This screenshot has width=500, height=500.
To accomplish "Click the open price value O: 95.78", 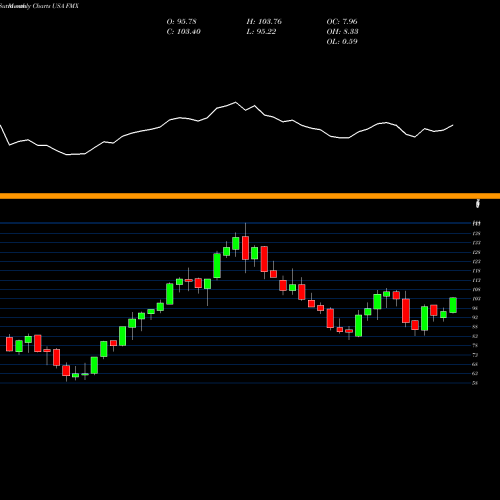I will [181, 22].
